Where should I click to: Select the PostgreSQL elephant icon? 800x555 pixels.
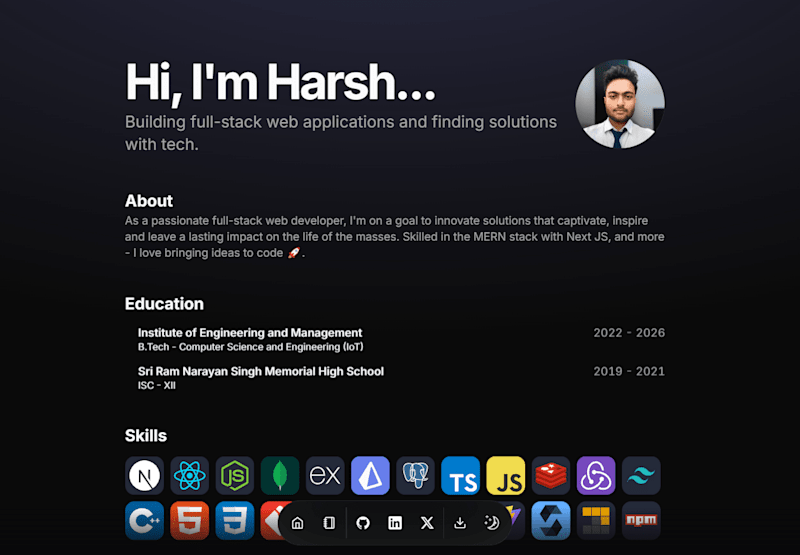pyautogui.click(x=415, y=475)
